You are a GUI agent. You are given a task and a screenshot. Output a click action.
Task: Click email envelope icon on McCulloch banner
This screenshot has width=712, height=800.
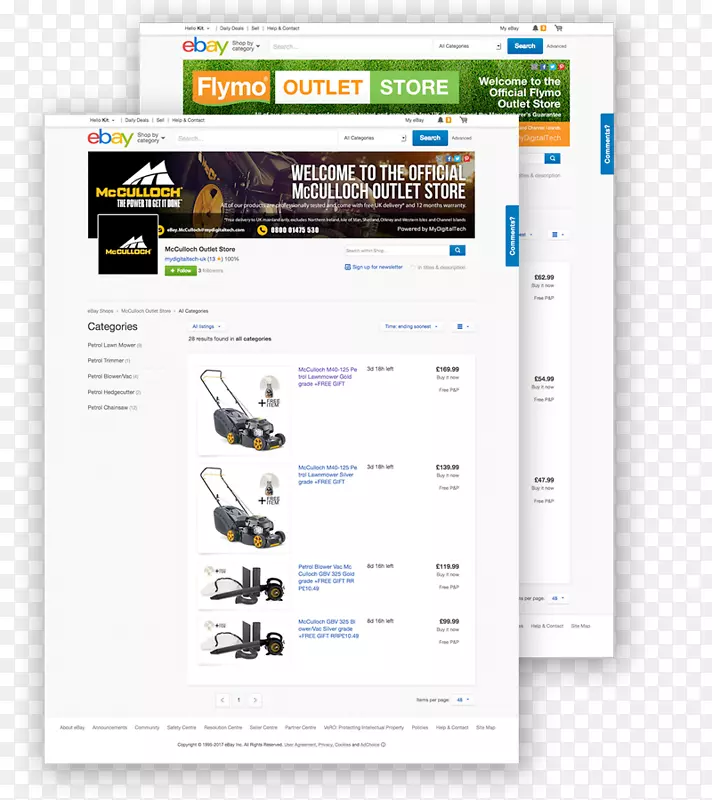coord(440,159)
